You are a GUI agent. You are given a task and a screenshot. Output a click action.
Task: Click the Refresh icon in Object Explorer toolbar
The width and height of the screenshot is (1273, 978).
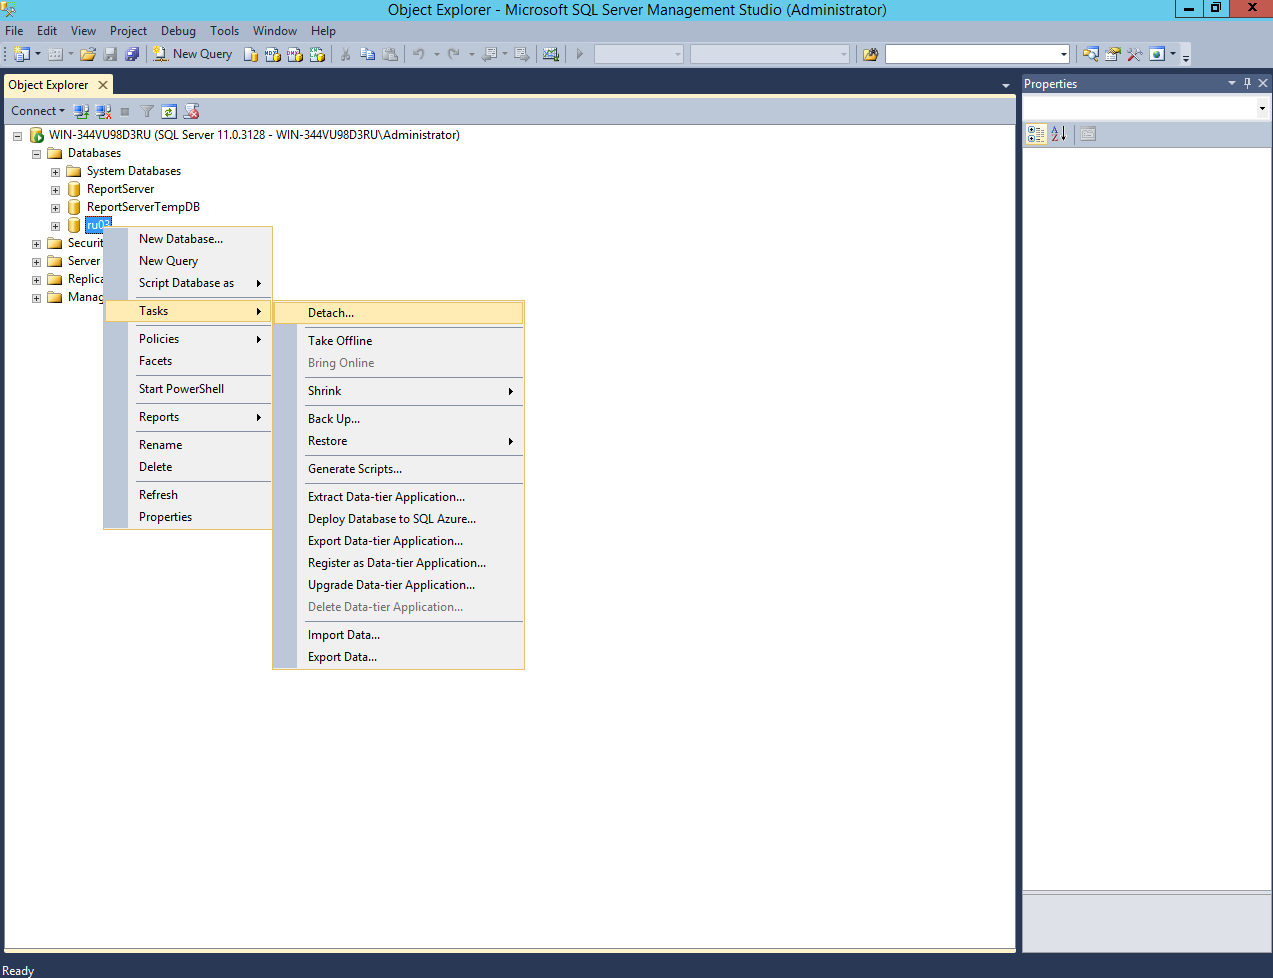click(x=169, y=111)
